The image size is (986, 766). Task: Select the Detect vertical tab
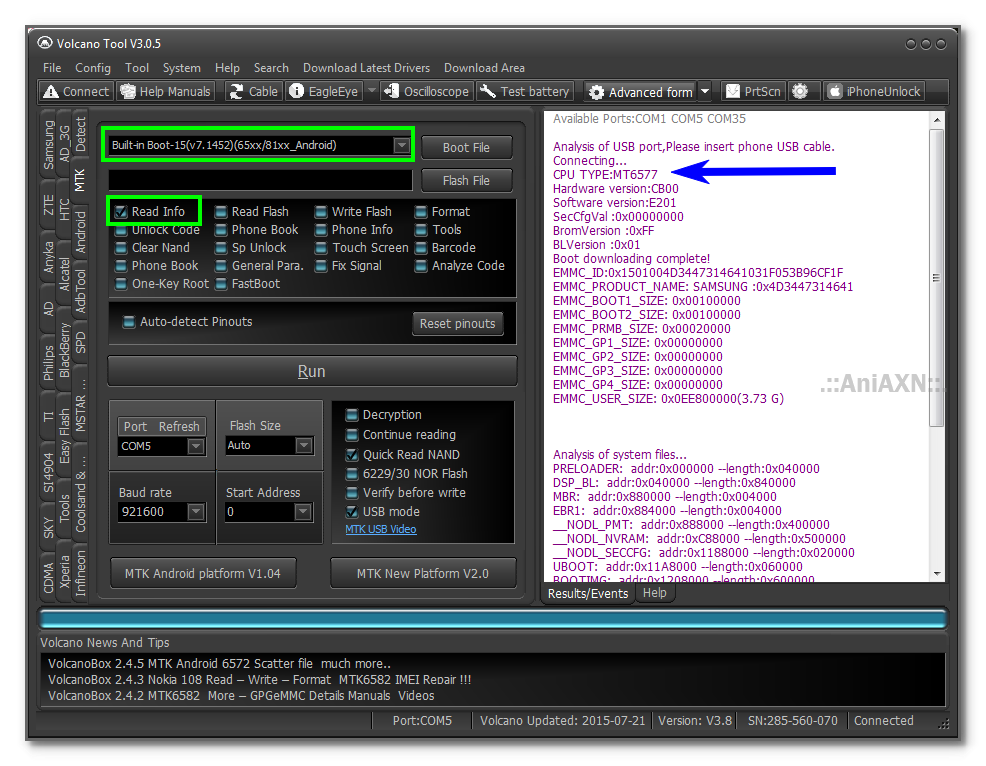[x=80, y=134]
